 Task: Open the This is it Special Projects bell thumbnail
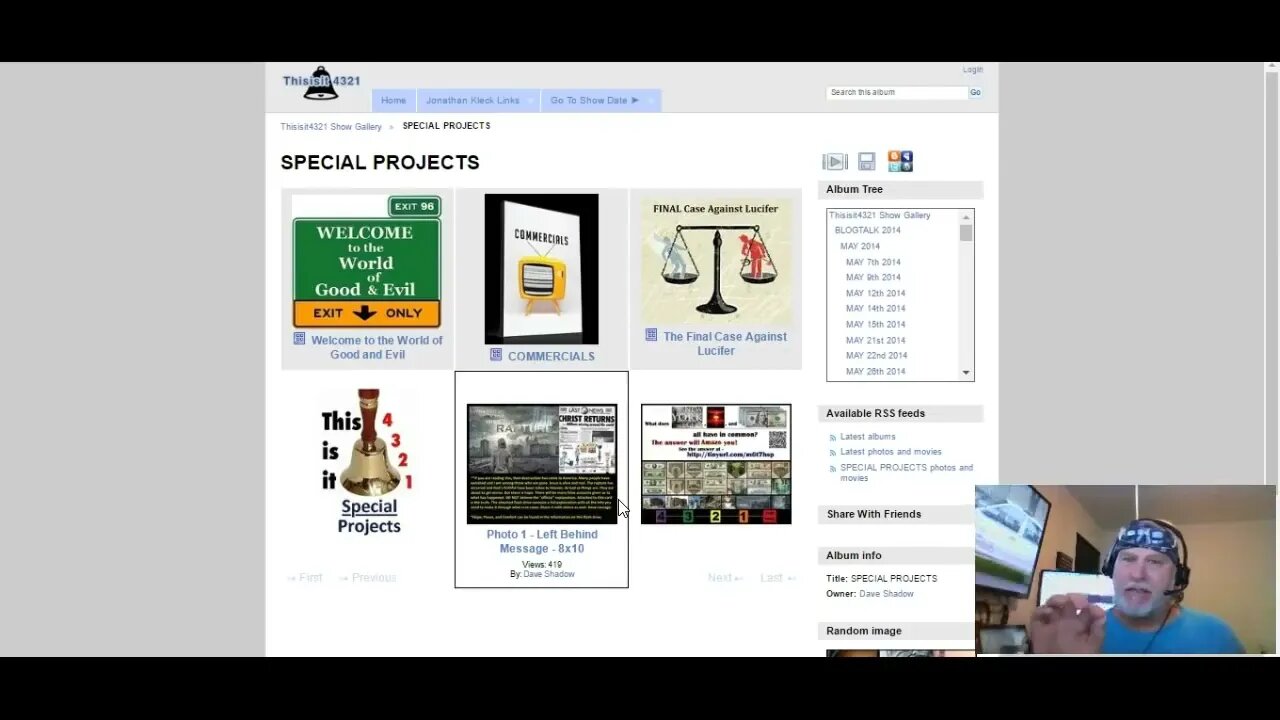pyautogui.click(x=367, y=463)
